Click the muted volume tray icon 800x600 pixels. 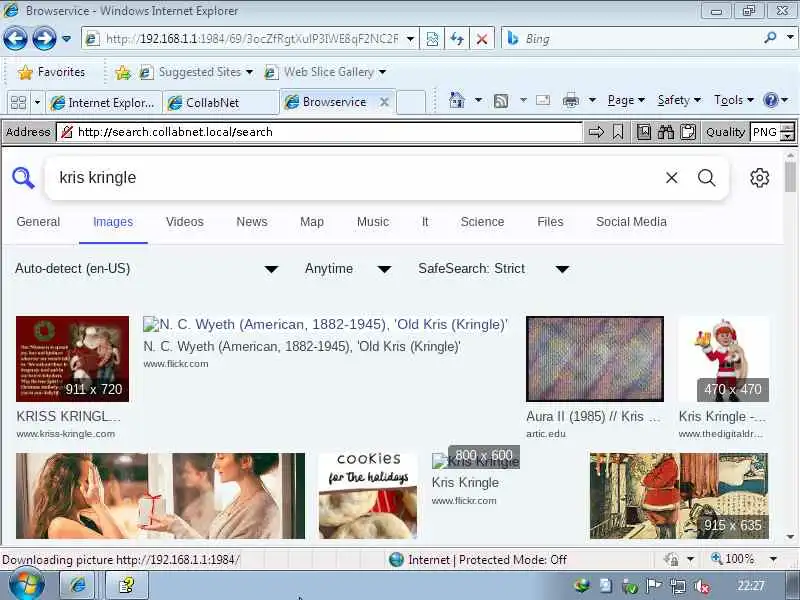[703, 586]
